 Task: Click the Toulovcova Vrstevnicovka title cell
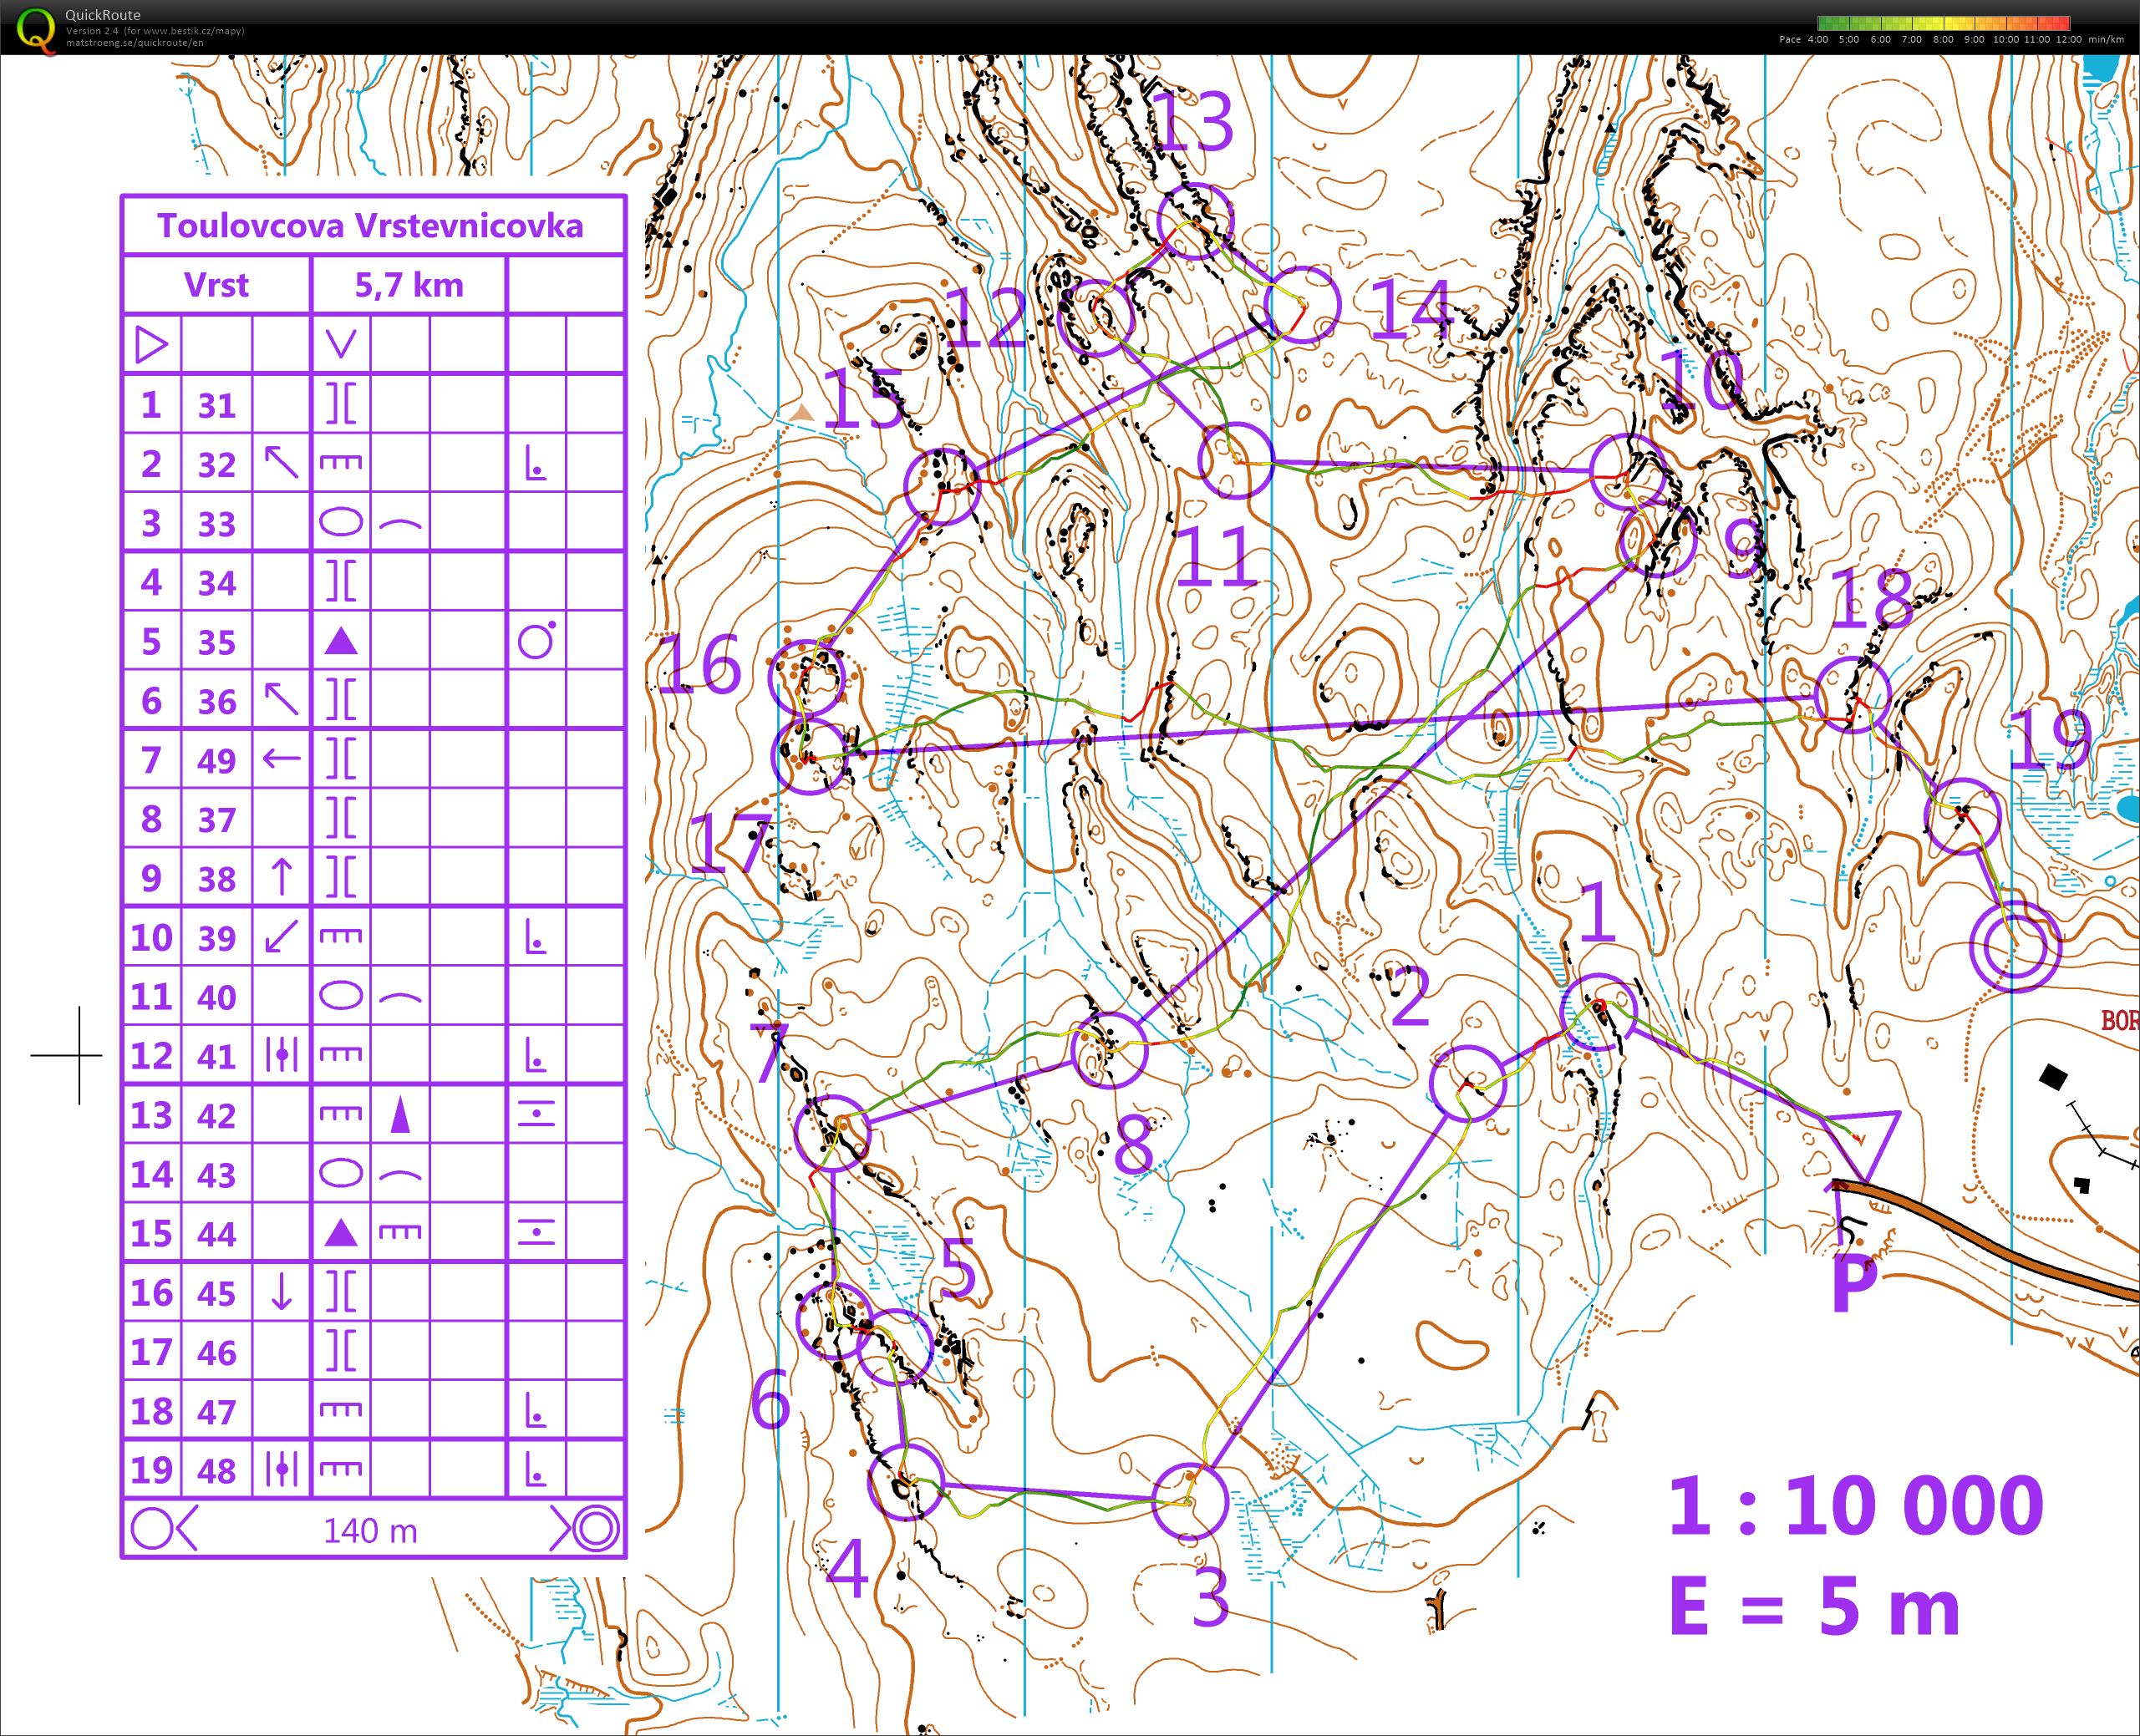pos(371,226)
